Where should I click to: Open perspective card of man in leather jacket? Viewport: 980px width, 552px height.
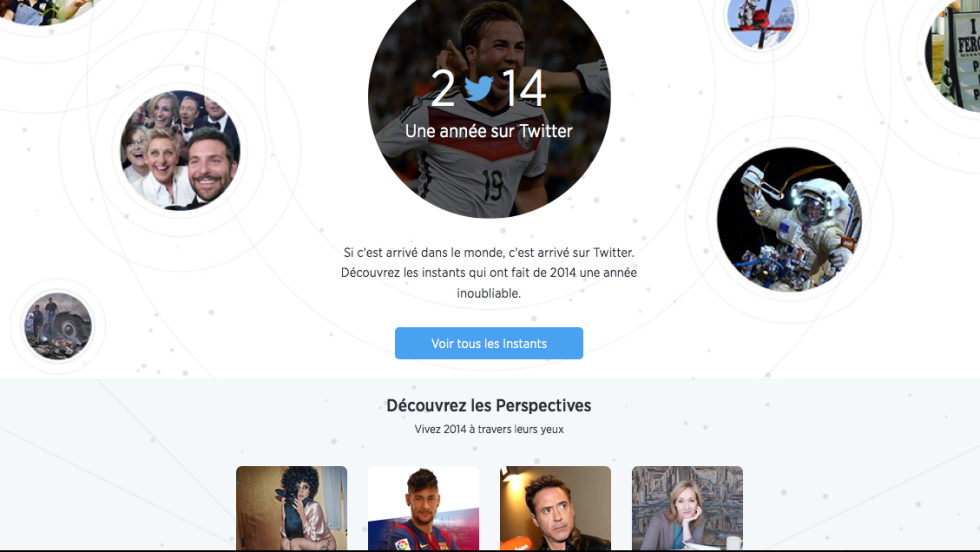(555, 508)
